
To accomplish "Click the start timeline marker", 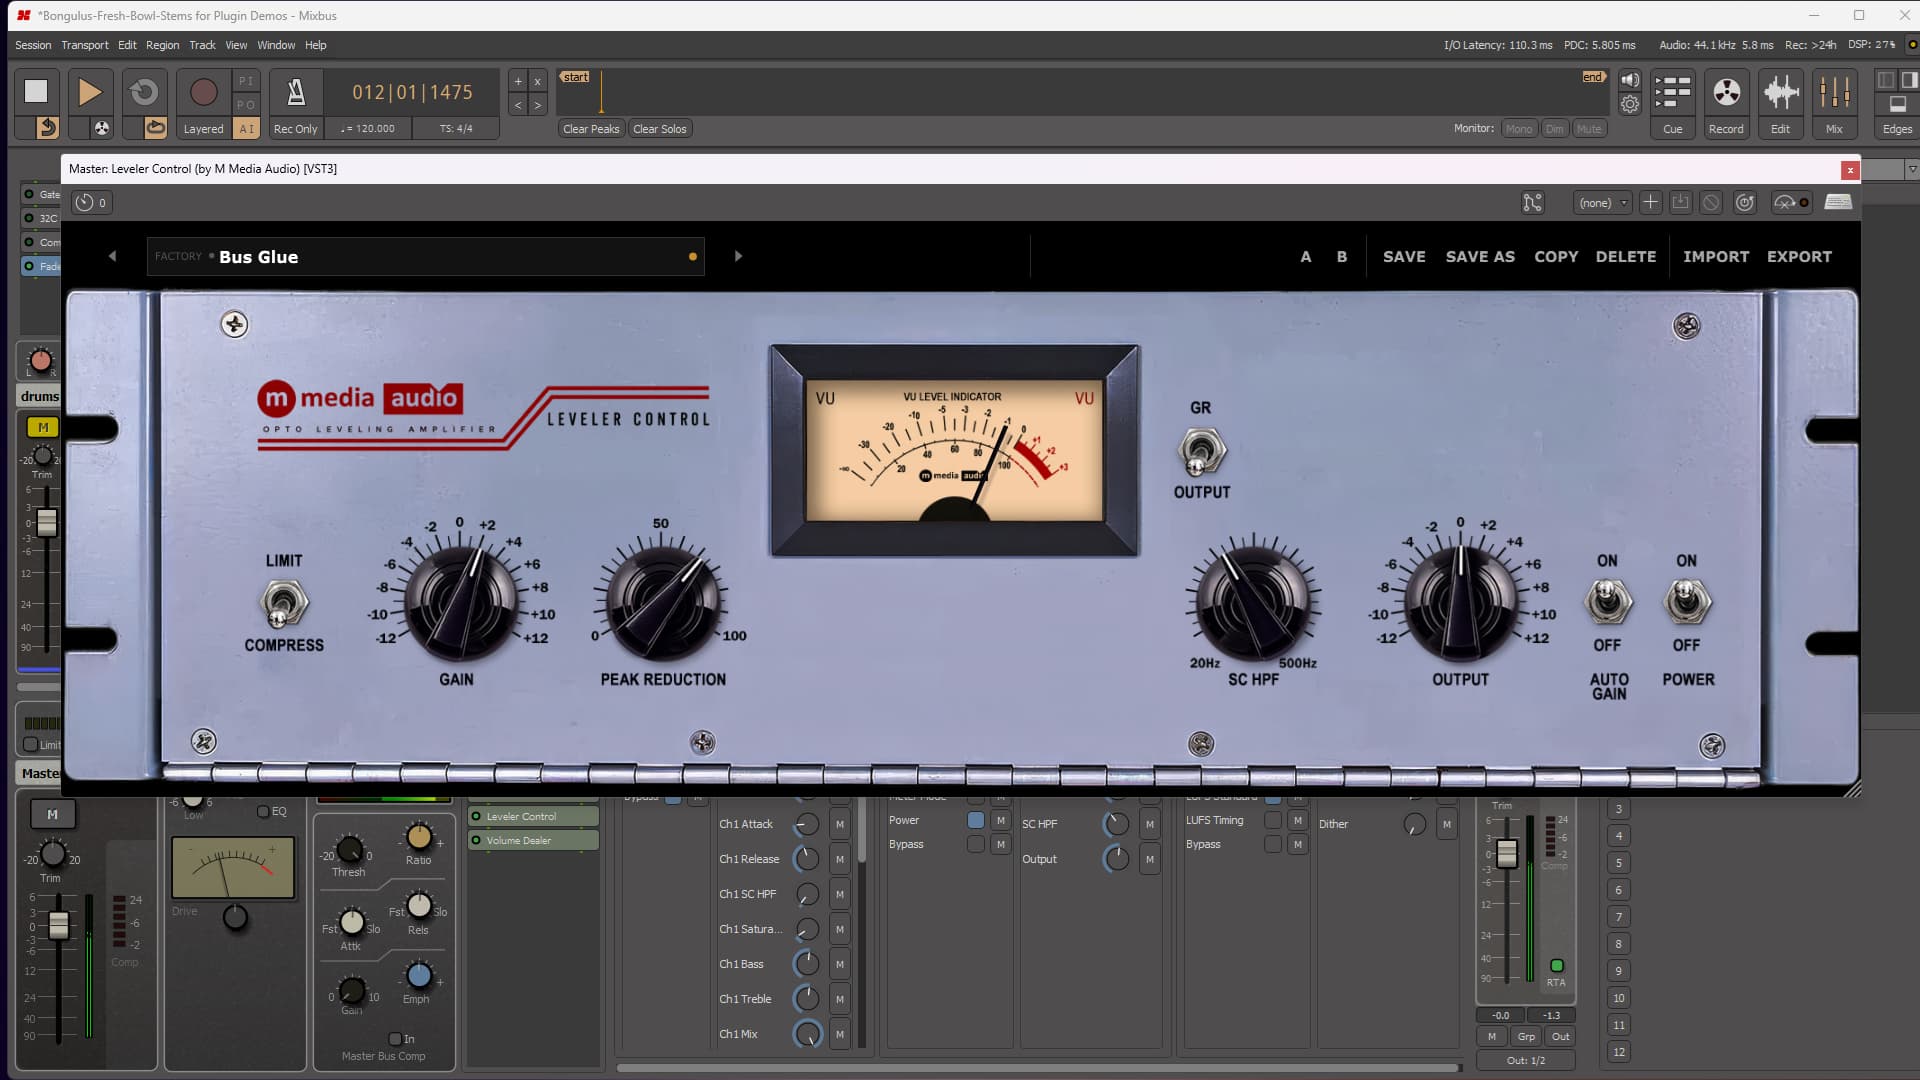I will pyautogui.click(x=575, y=77).
